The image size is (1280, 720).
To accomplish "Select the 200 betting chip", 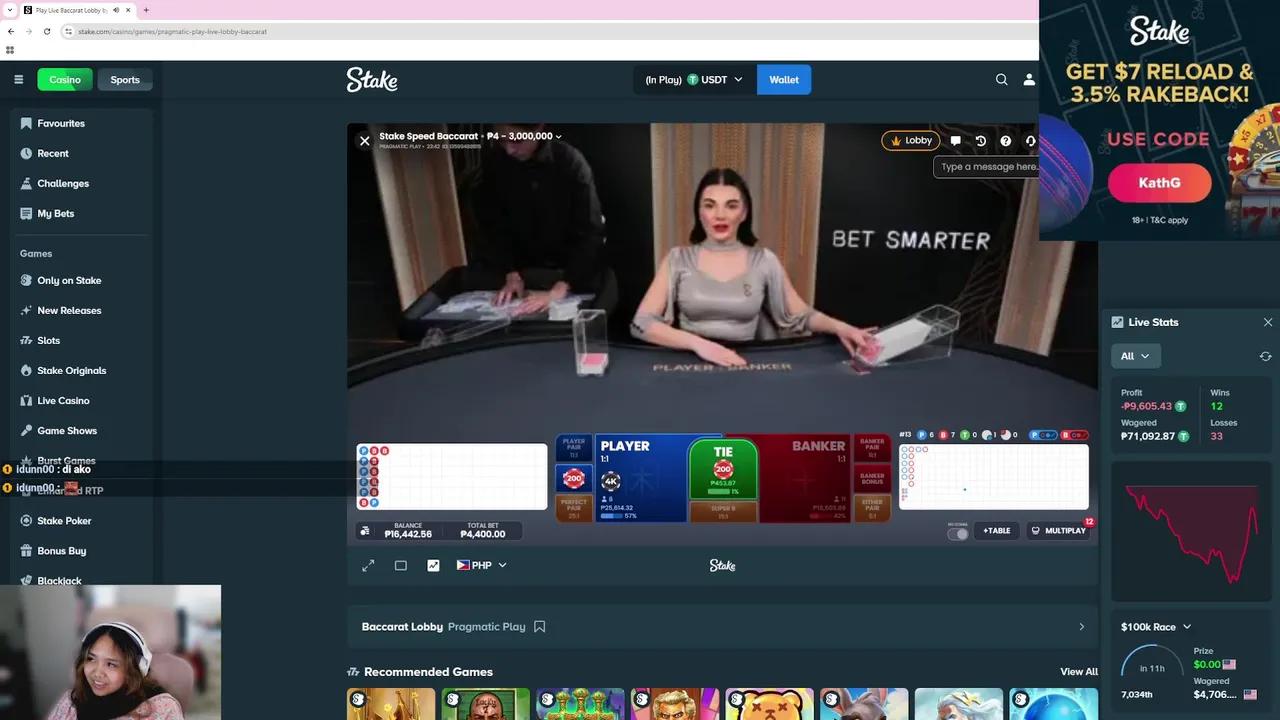I will pyautogui.click(x=574, y=478).
